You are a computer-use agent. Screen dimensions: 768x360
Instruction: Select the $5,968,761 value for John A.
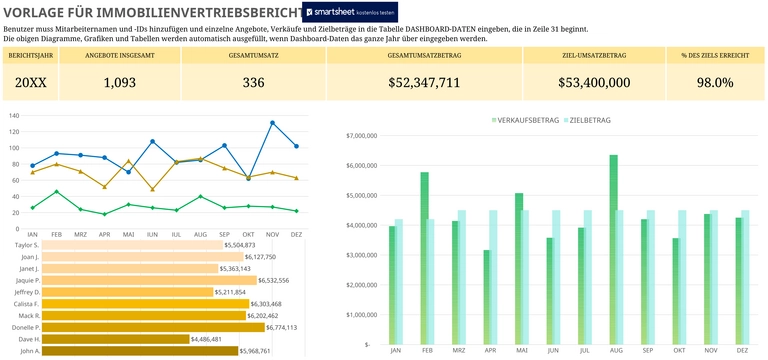(255, 351)
